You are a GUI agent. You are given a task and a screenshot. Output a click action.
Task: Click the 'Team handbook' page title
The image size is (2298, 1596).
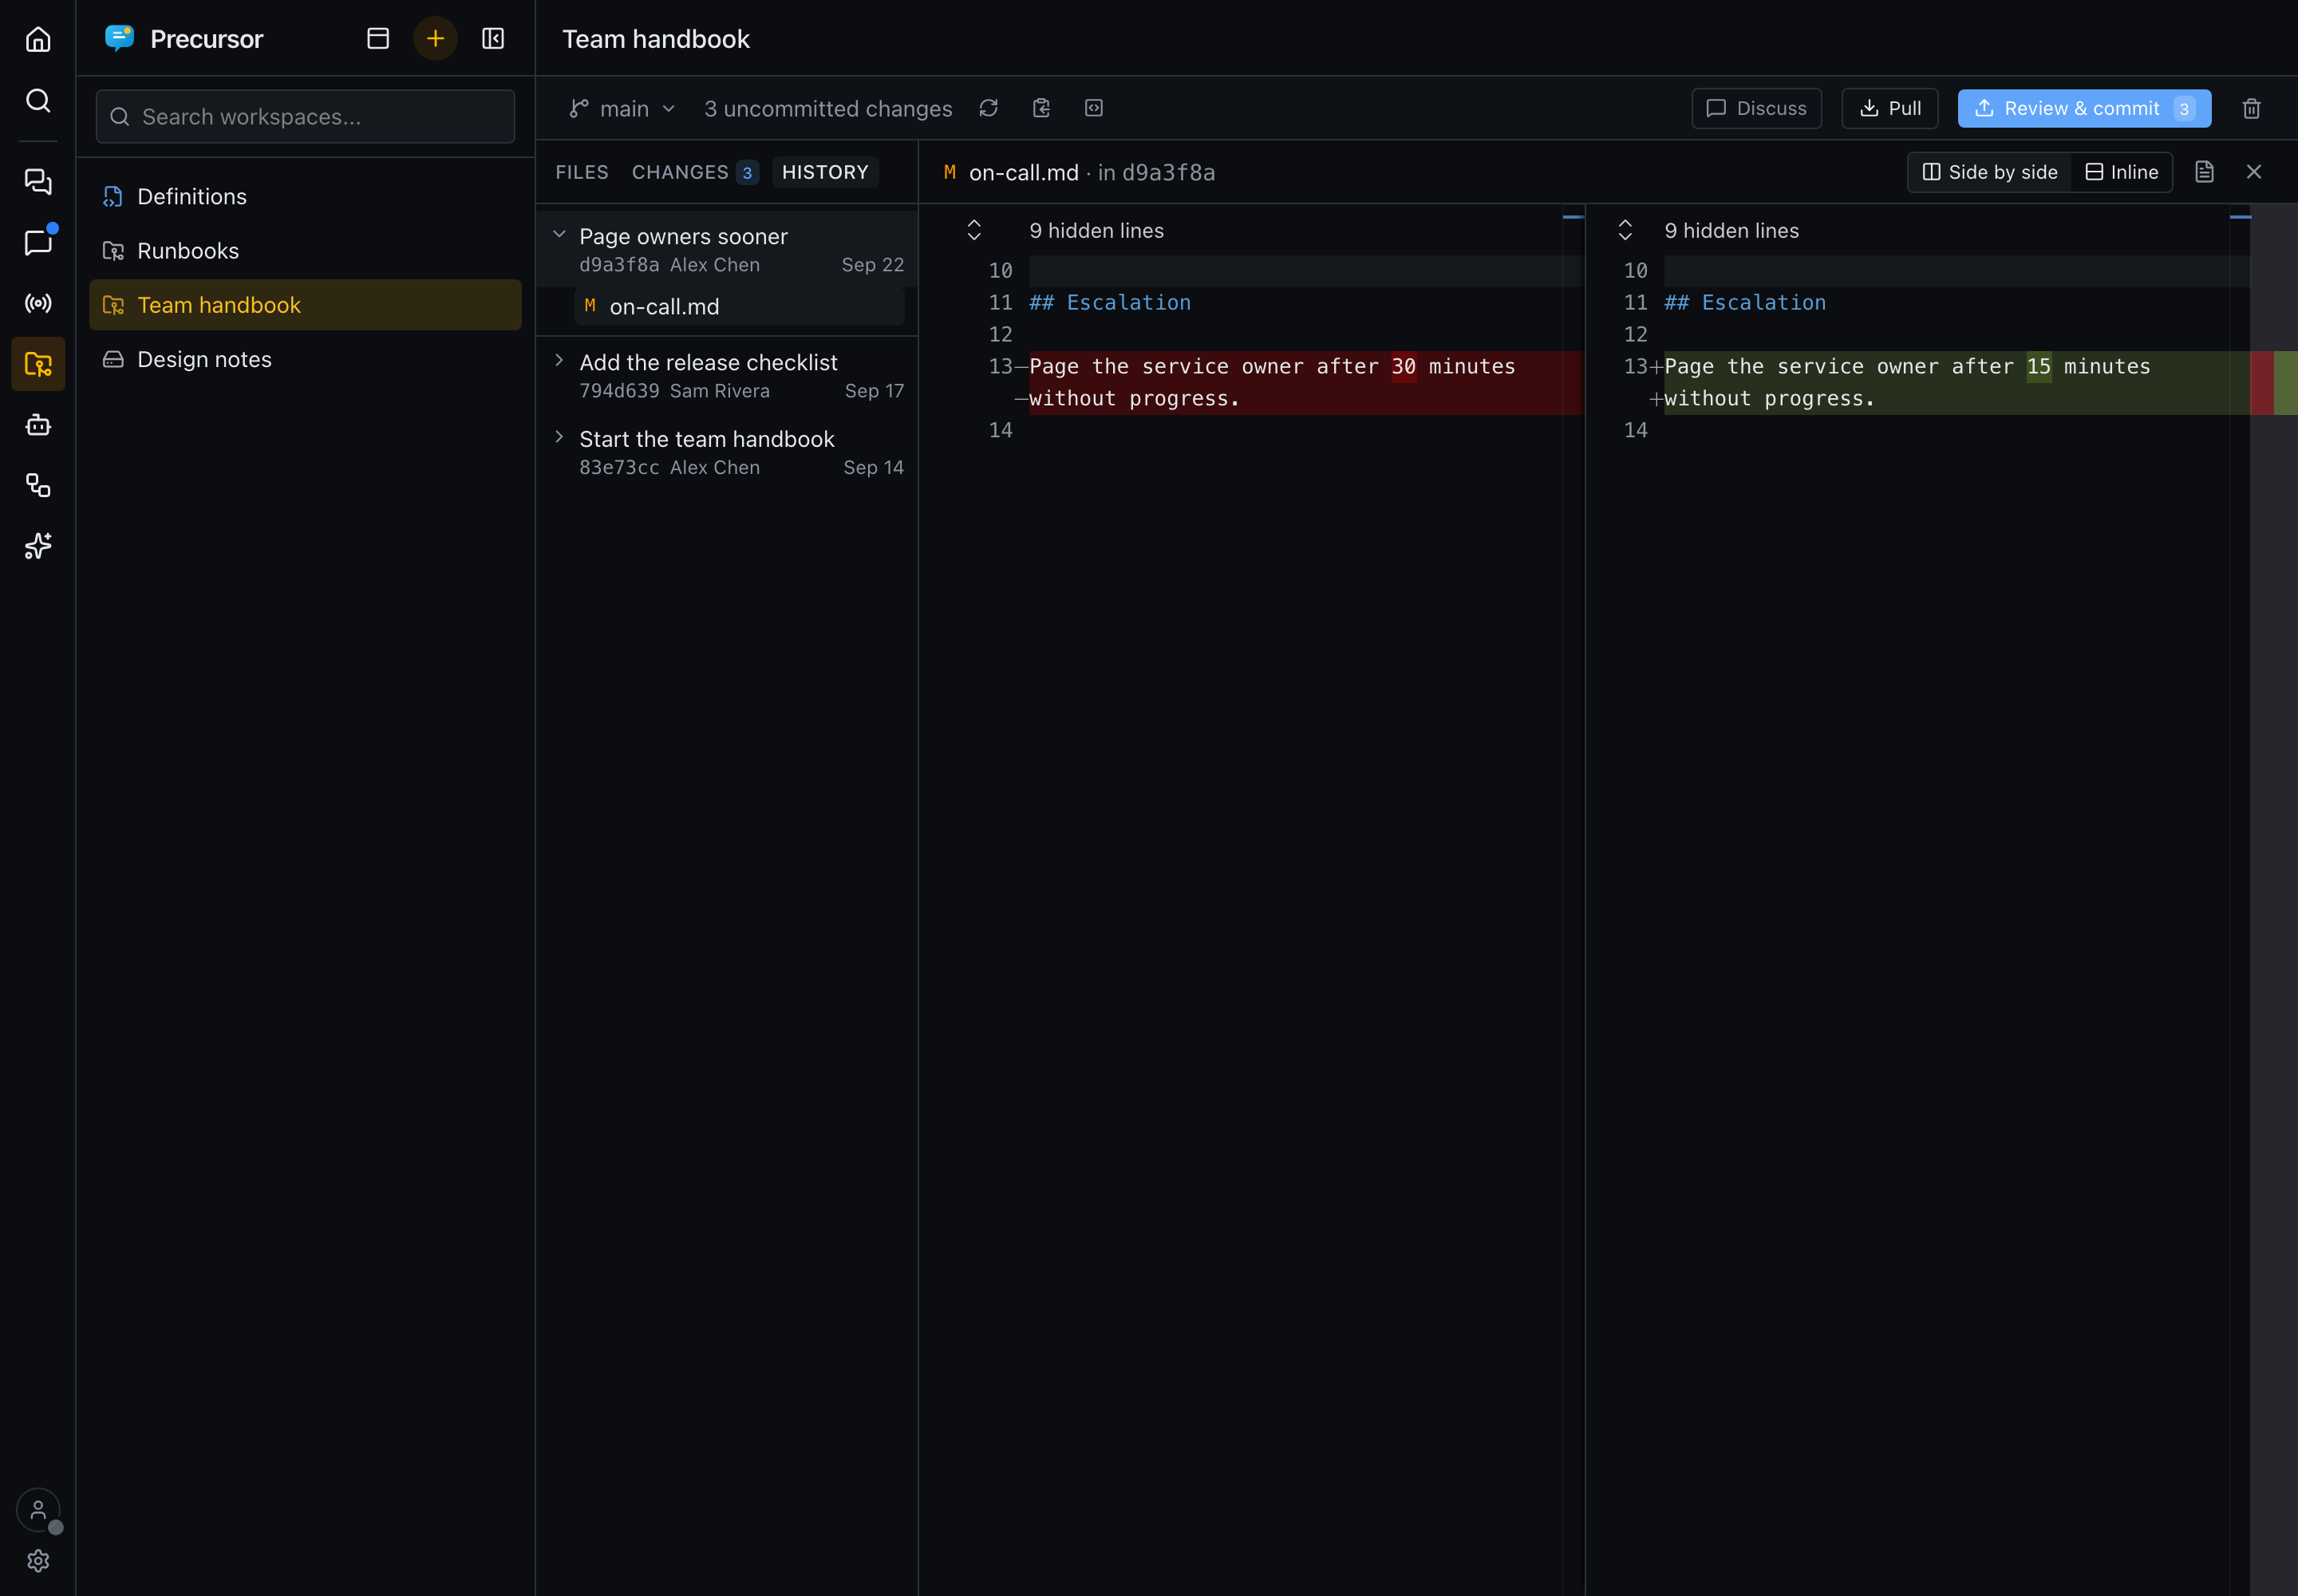click(656, 38)
